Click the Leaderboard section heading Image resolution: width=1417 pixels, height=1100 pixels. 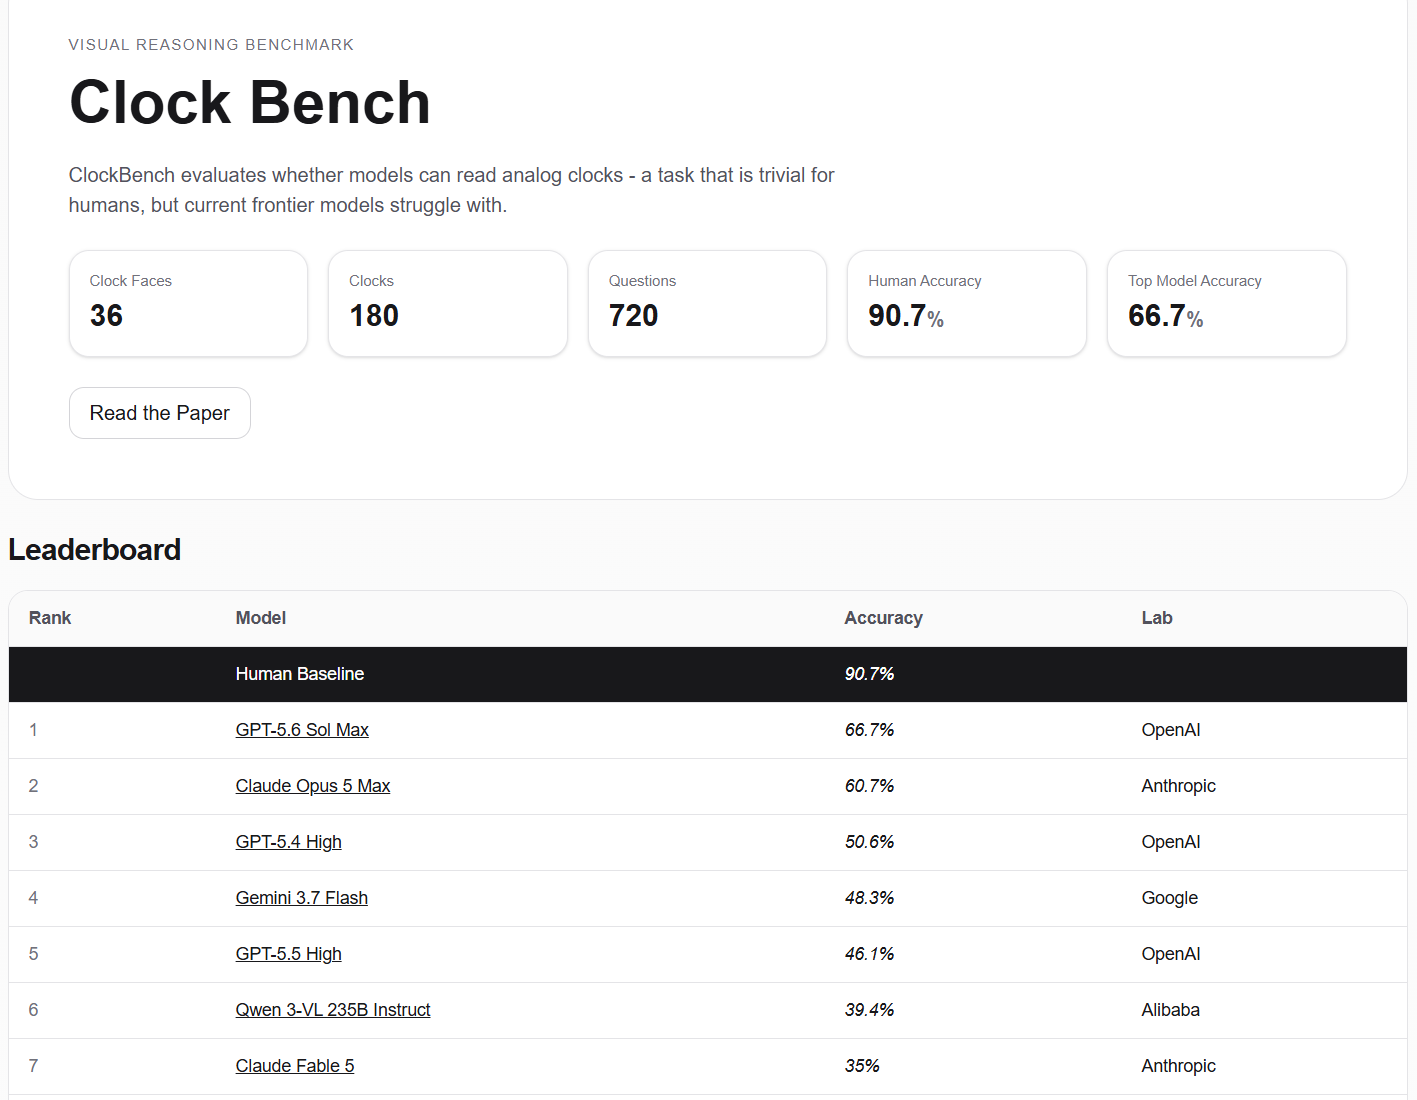click(95, 550)
